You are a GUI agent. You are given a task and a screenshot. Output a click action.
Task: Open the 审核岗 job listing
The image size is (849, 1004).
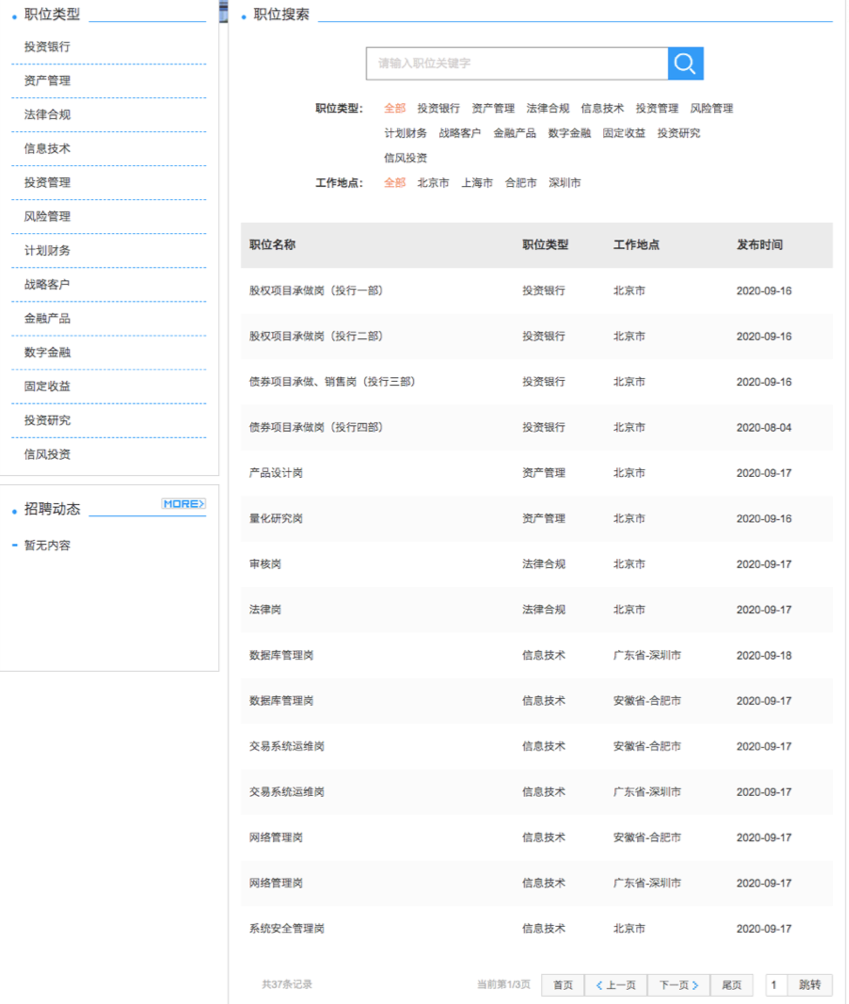tap(265, 564)
